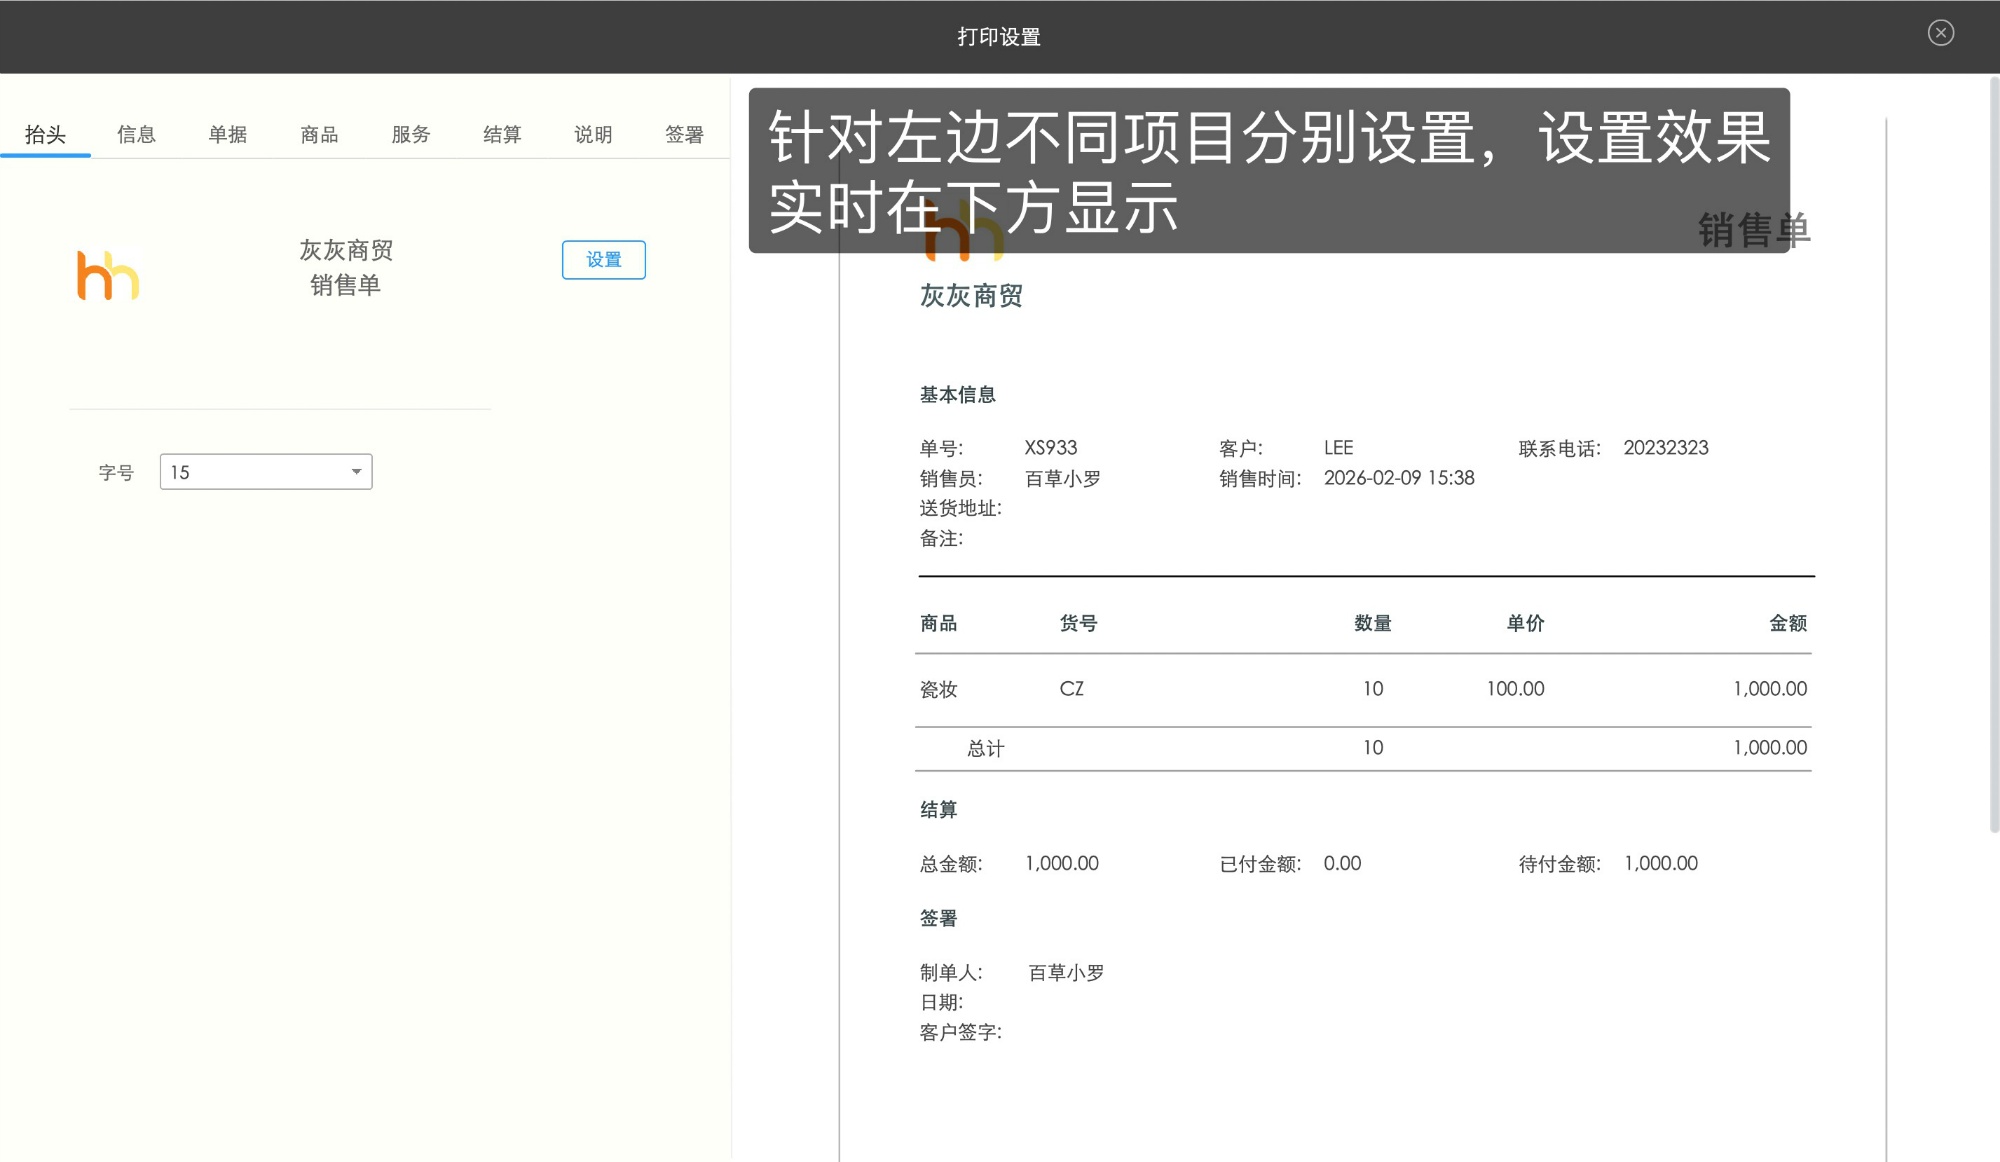Image resolution: width=2000 pixels, height=1162 pixels.
Task: Click the dropdown arrow showing value 15
Action: [356, 471]
